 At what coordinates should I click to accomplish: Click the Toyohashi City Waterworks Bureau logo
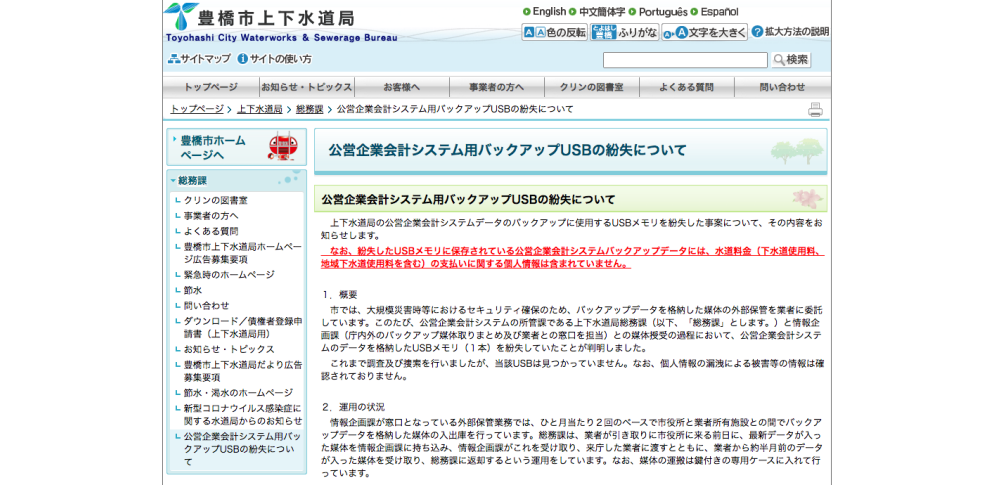[281, 22]
